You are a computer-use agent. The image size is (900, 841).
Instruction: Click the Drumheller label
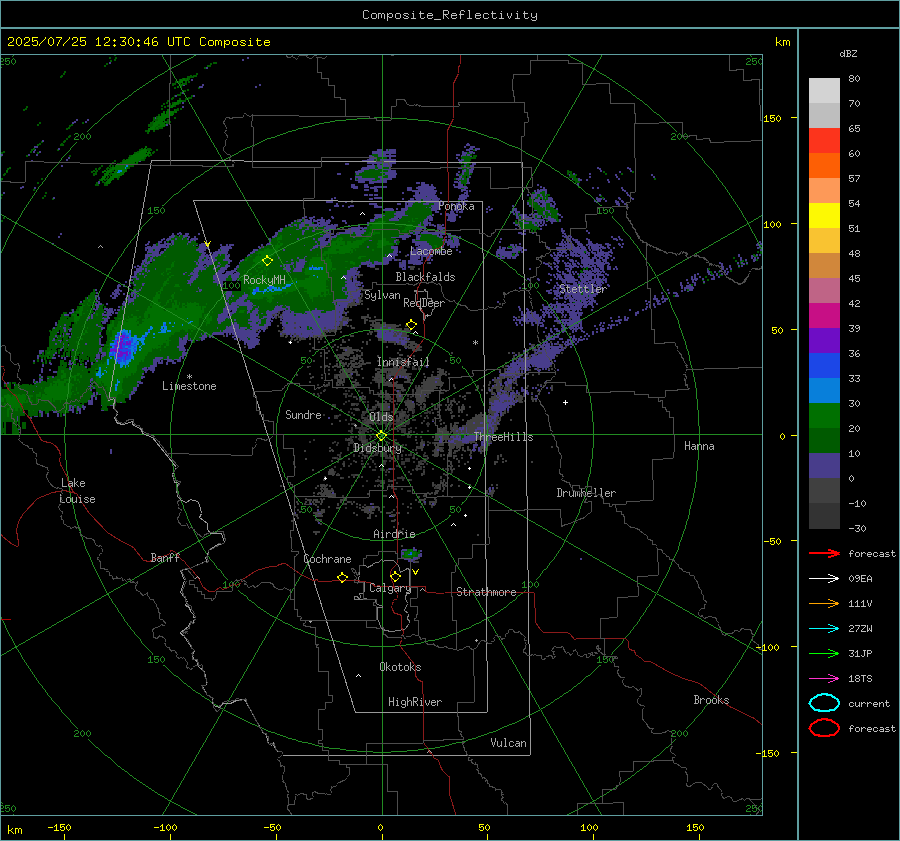point(586,493)
